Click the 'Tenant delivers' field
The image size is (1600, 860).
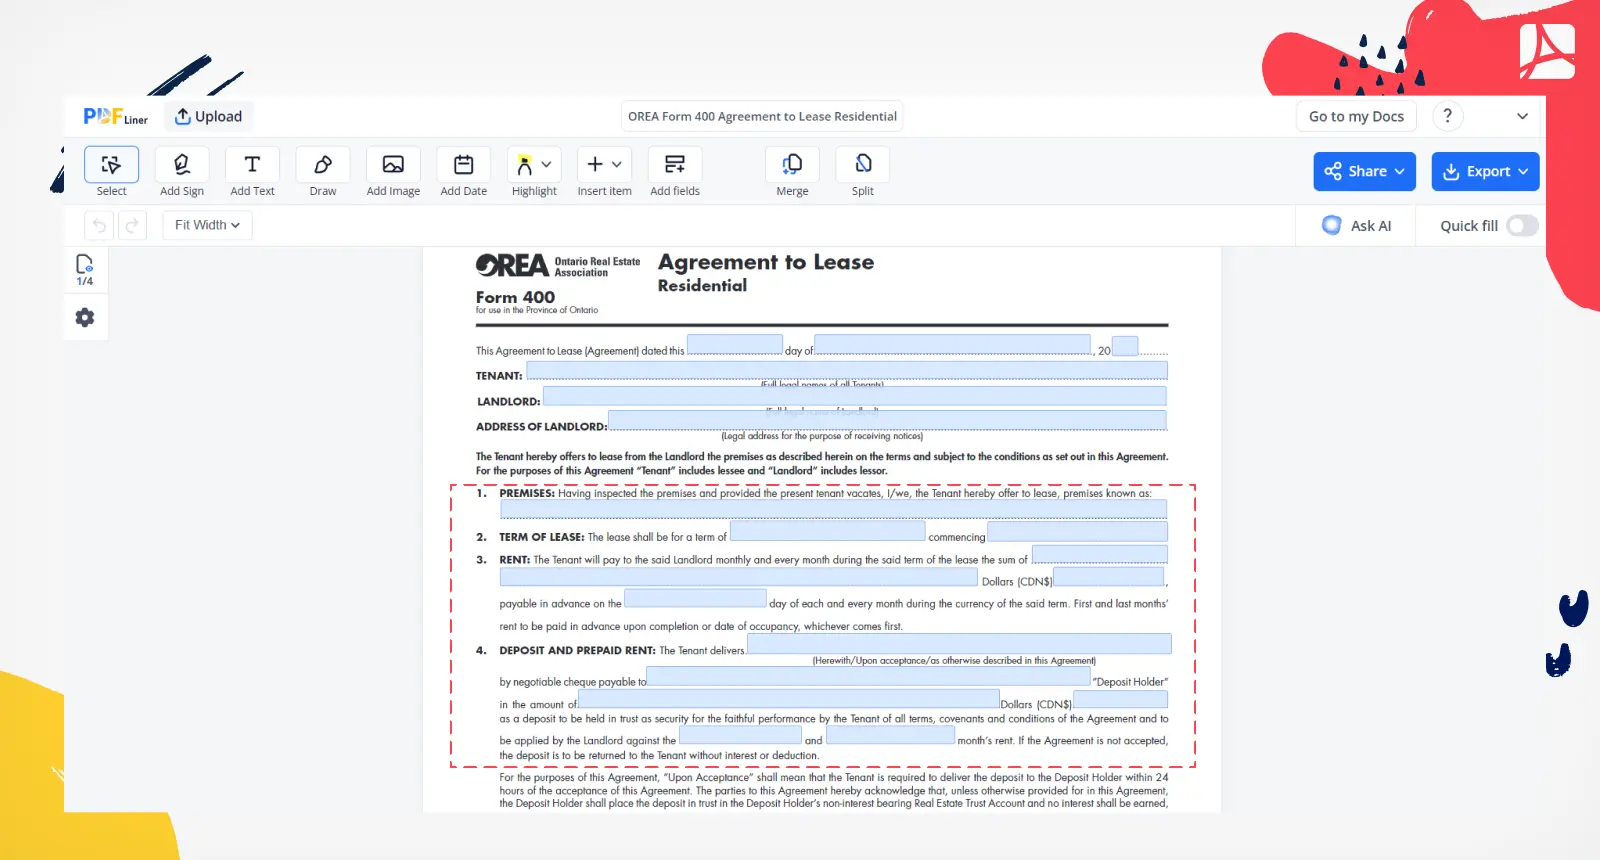[959, 644]
